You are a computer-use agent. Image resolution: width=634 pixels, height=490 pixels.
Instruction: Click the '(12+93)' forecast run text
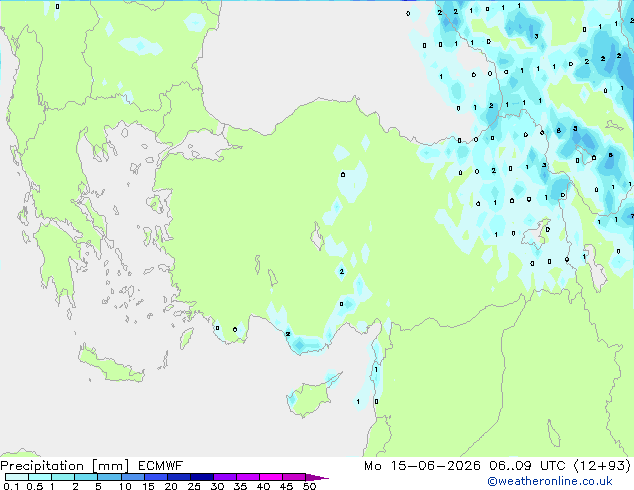coord(603,465)
